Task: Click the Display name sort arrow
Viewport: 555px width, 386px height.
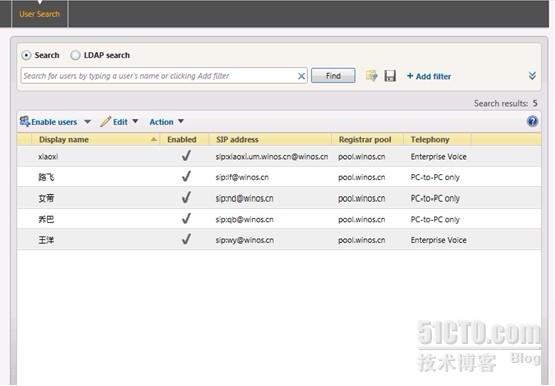Action: click(154, 139)
